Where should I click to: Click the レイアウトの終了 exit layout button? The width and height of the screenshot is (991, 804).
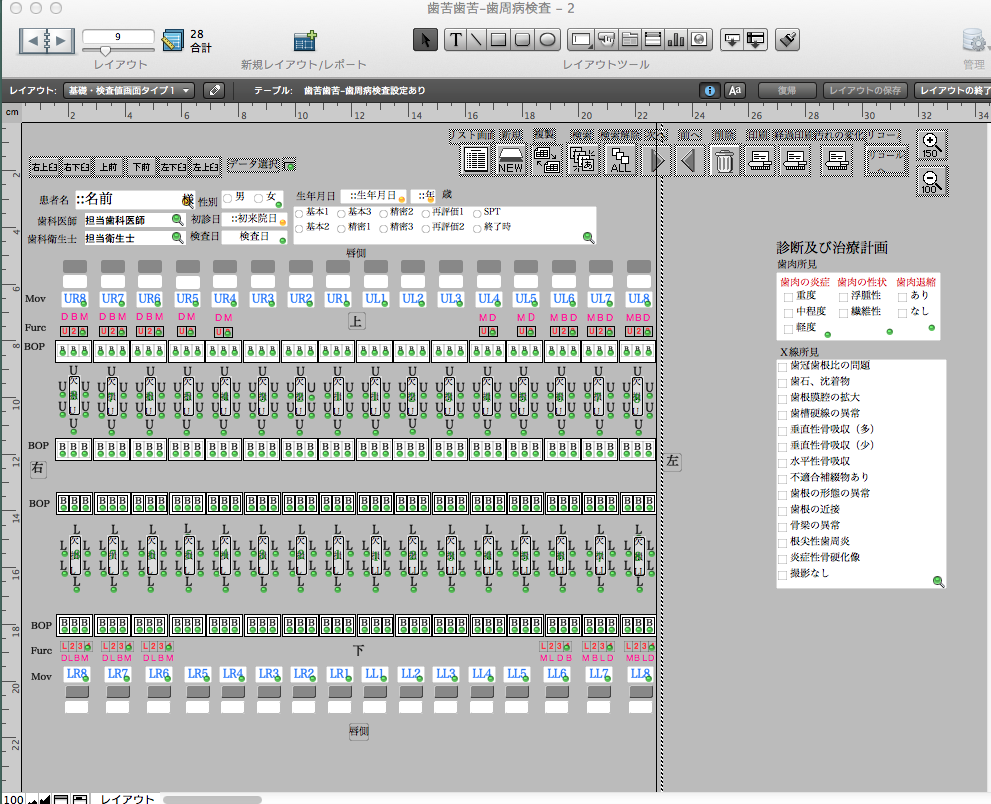tap(953, 90)
